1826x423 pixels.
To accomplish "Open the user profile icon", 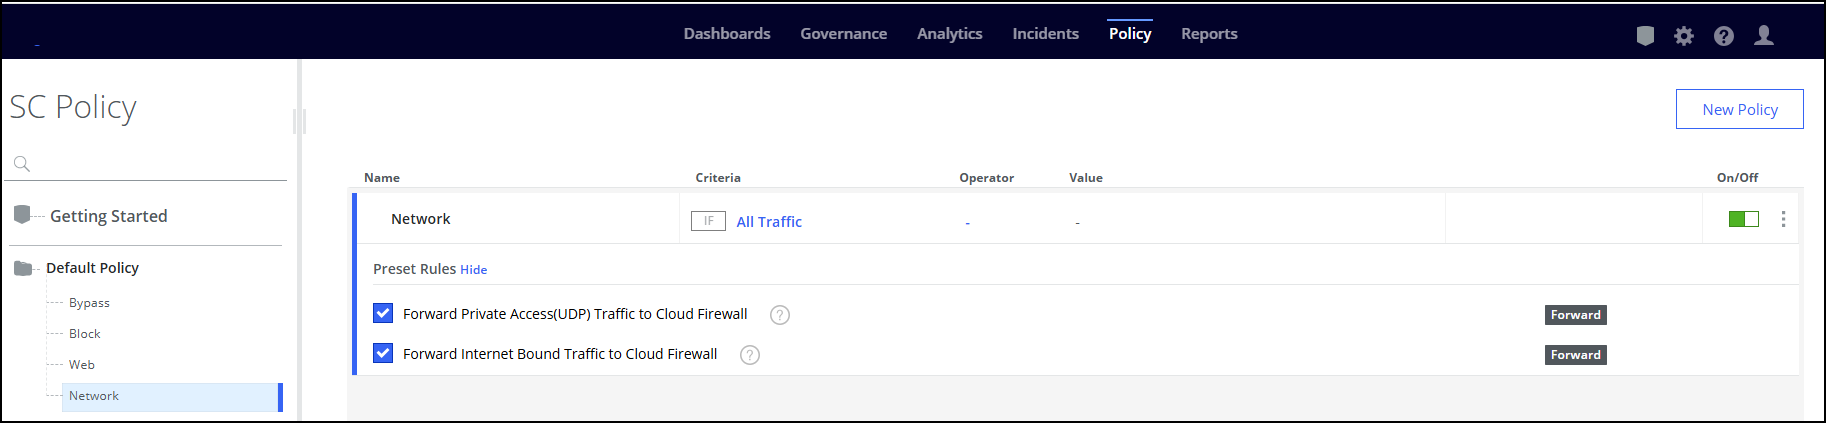I will click(x=1764, y=36).
